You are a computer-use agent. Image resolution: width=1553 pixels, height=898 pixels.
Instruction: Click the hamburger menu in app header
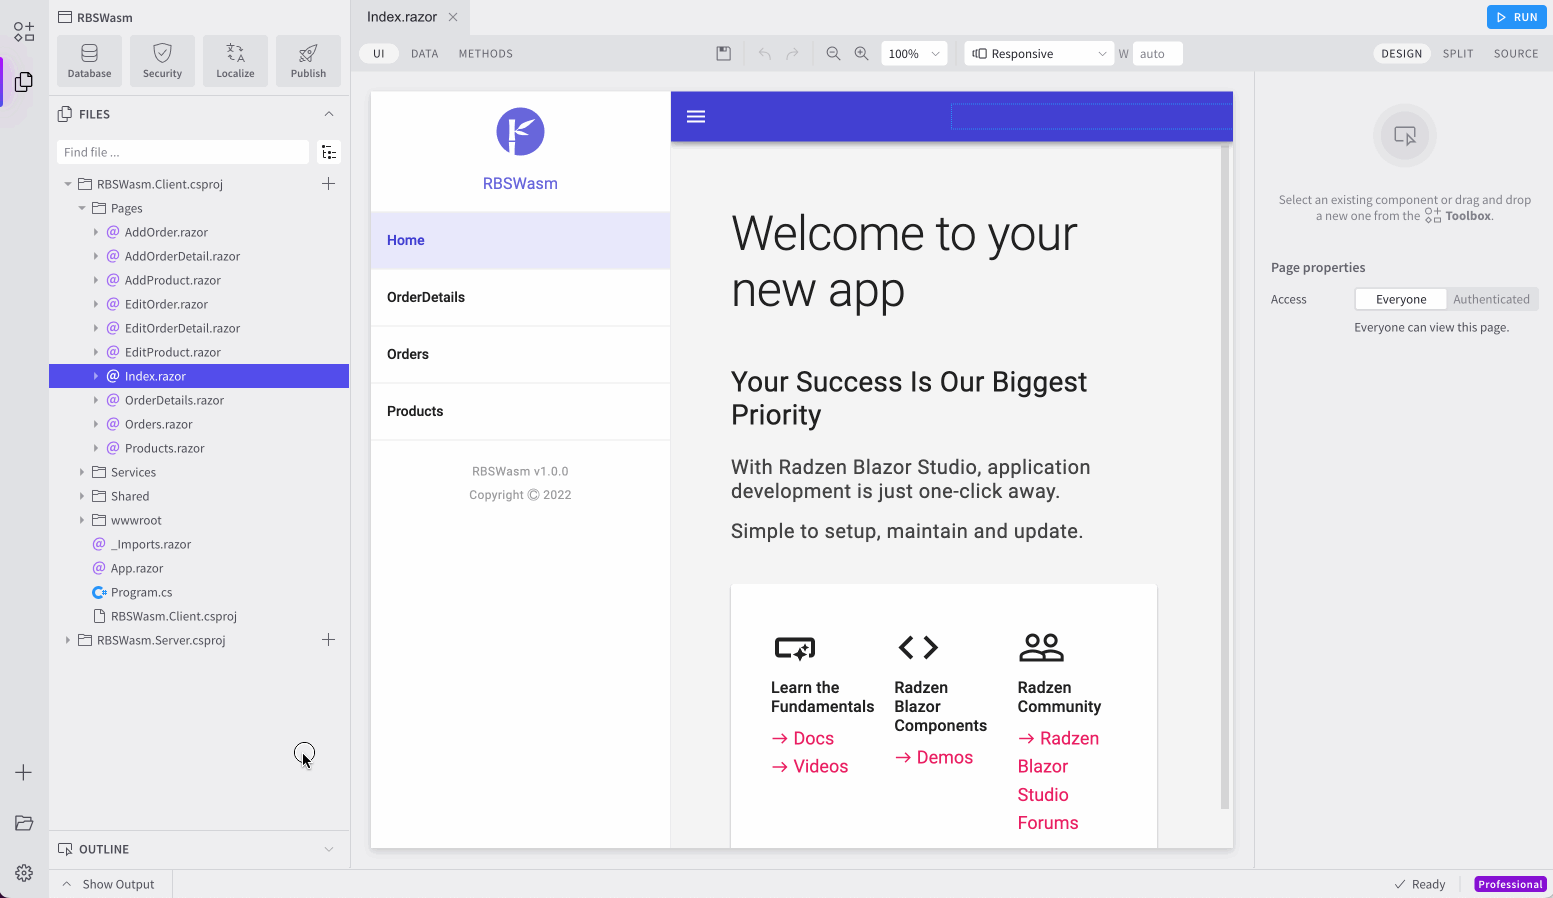pyautogui.click(x=696, y=117)
